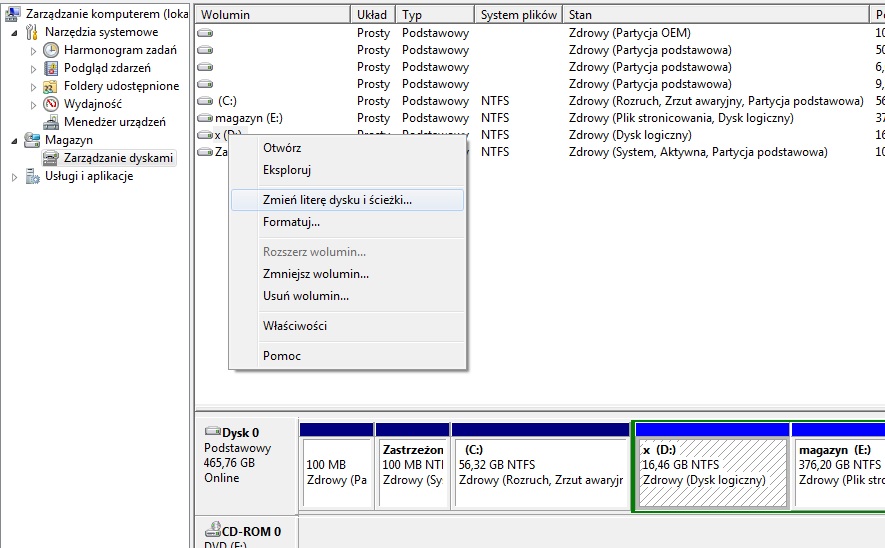The height and width of the screenshot is (548, 885).
Task: Click the Podgląd zdarzeń icon
Action: (x=51, y=68)
